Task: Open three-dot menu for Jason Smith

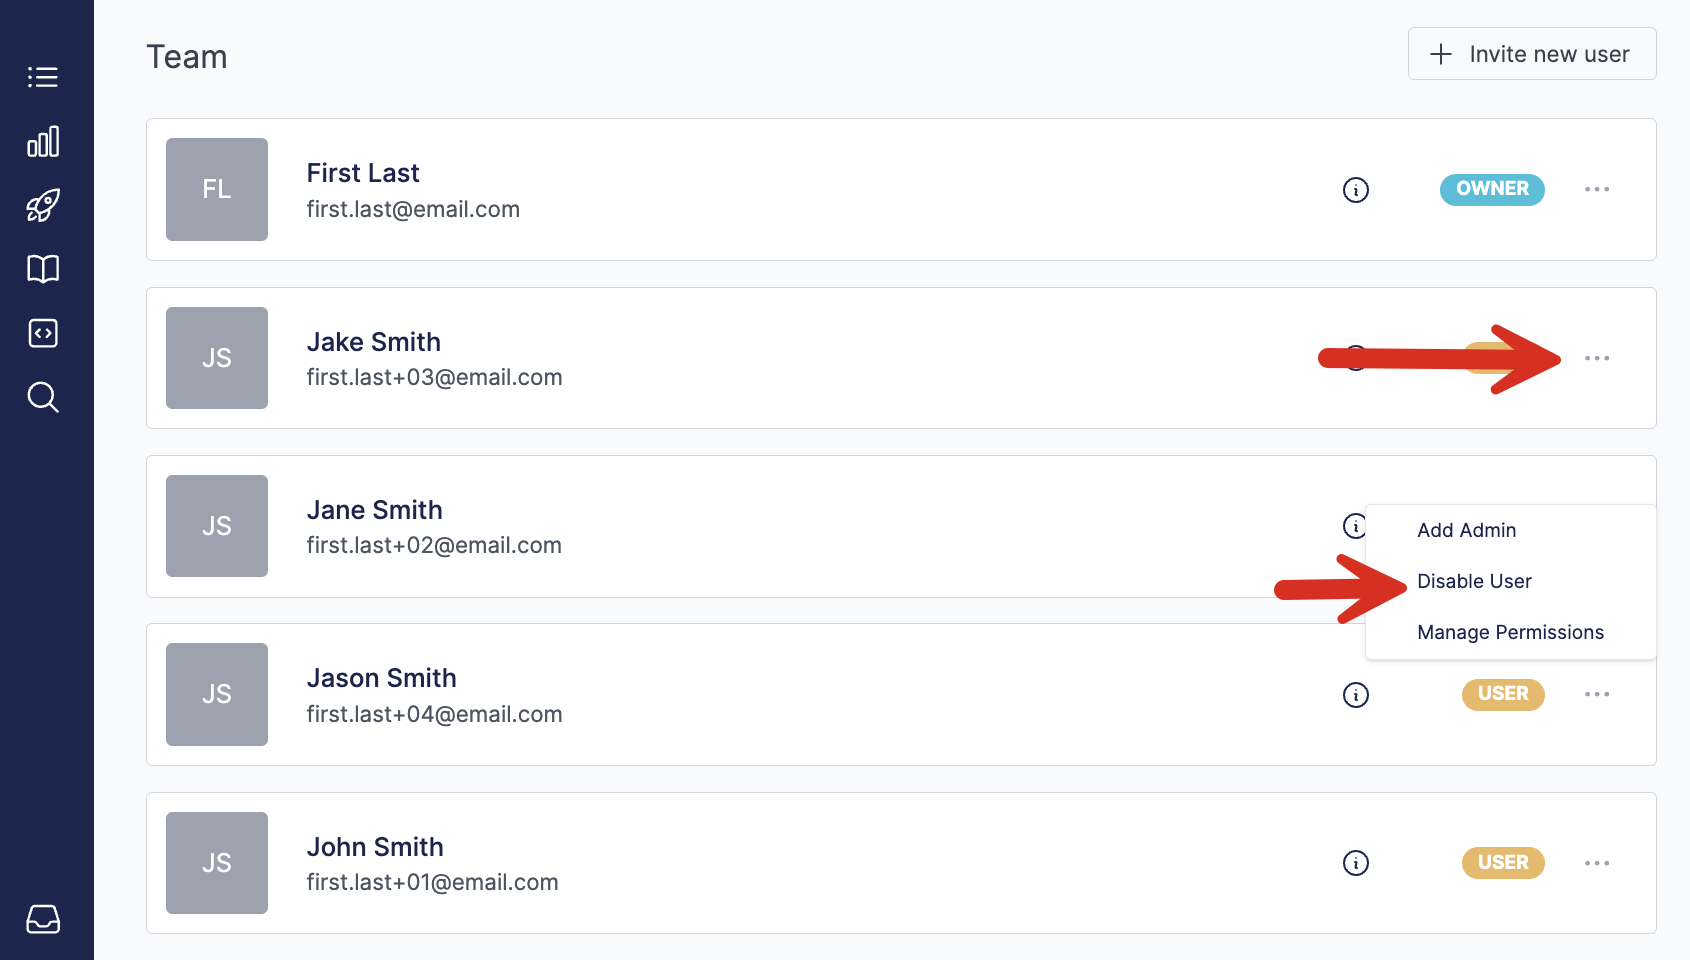Action: pos(1597,694)
